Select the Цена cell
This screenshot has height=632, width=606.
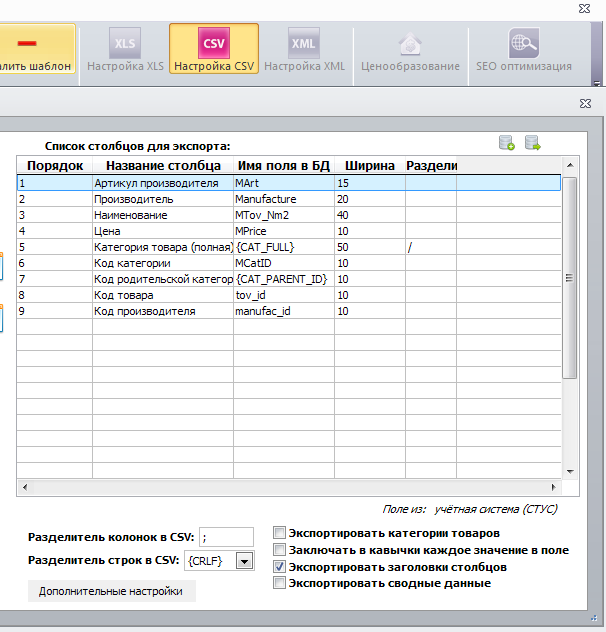[x=163, y=231]
